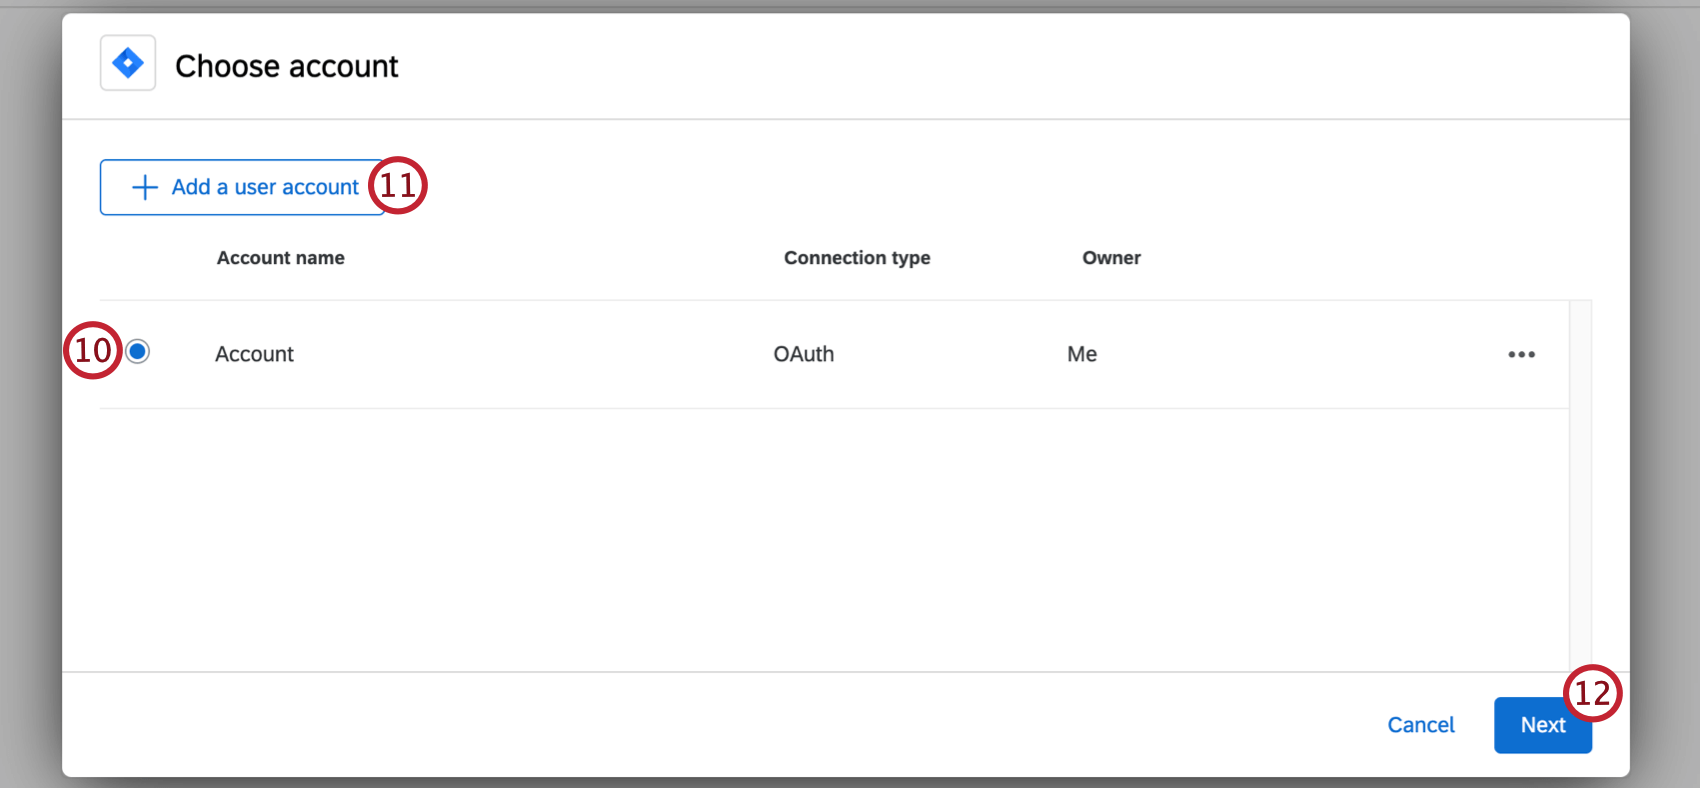1700x788 pixels.
Task: Click the plus icon inside Add a user account
Action: pyautogui.click(x=143, y=187)
